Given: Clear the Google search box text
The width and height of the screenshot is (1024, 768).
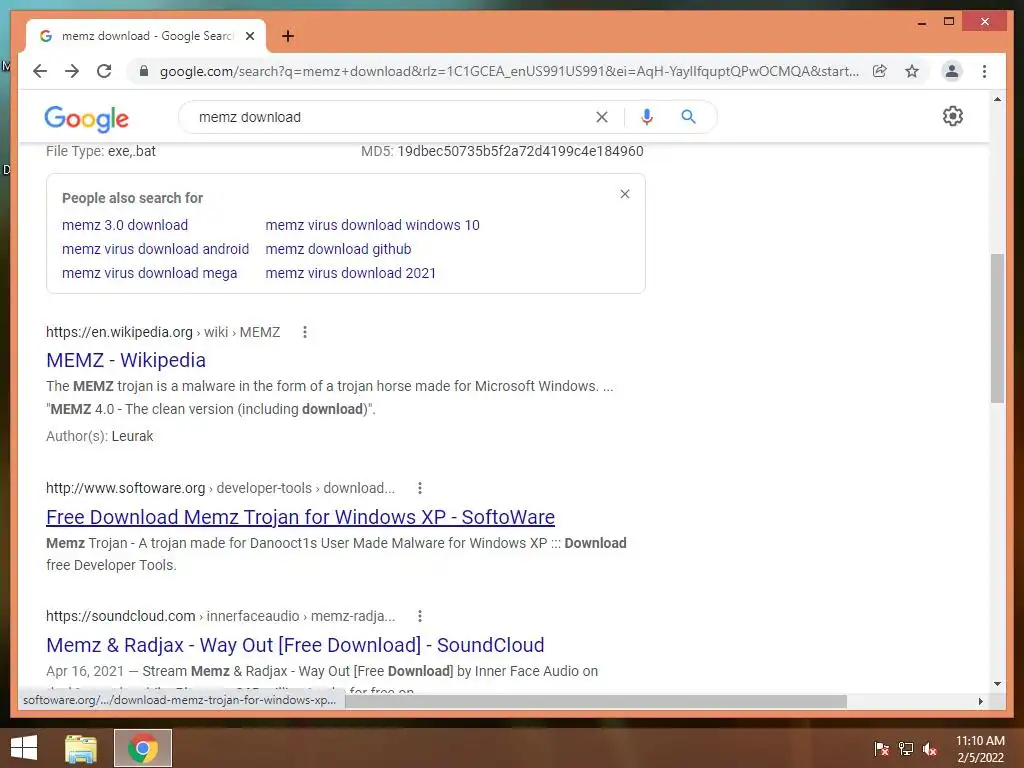Looking at the screenshot, I should [601, 117].
